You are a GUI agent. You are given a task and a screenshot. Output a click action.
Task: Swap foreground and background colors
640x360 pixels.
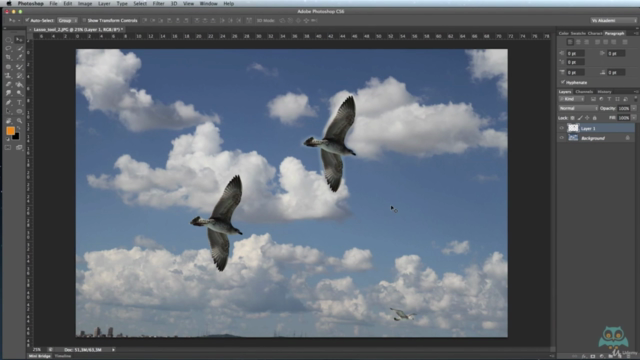tap(18, 128)
